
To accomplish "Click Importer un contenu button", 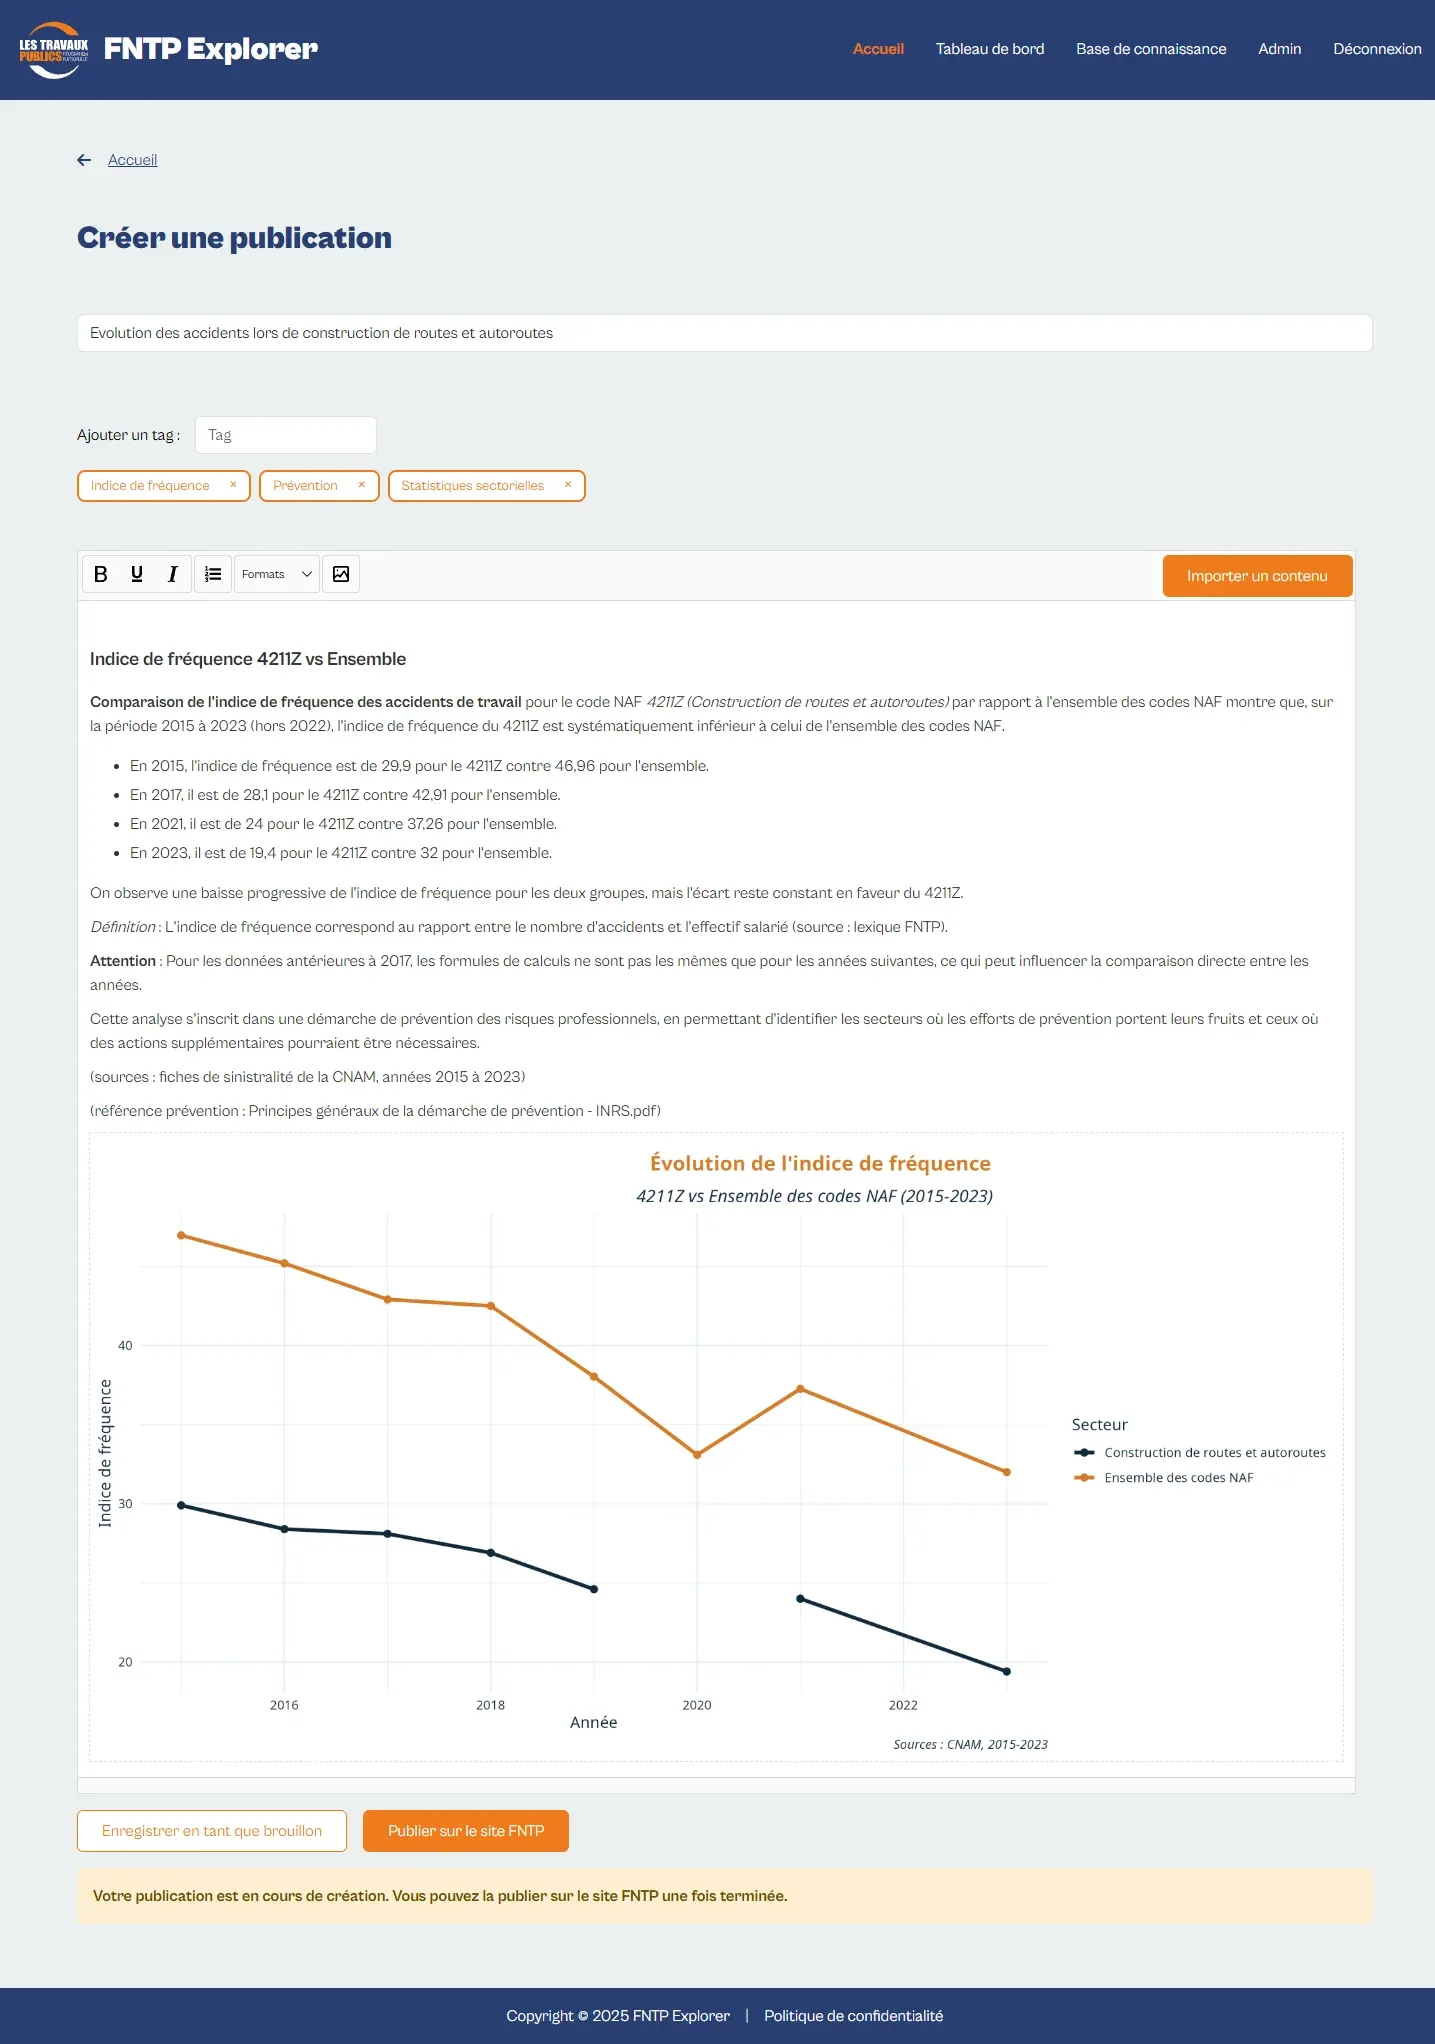I will pyautogui.click(x=1257, y=576).
